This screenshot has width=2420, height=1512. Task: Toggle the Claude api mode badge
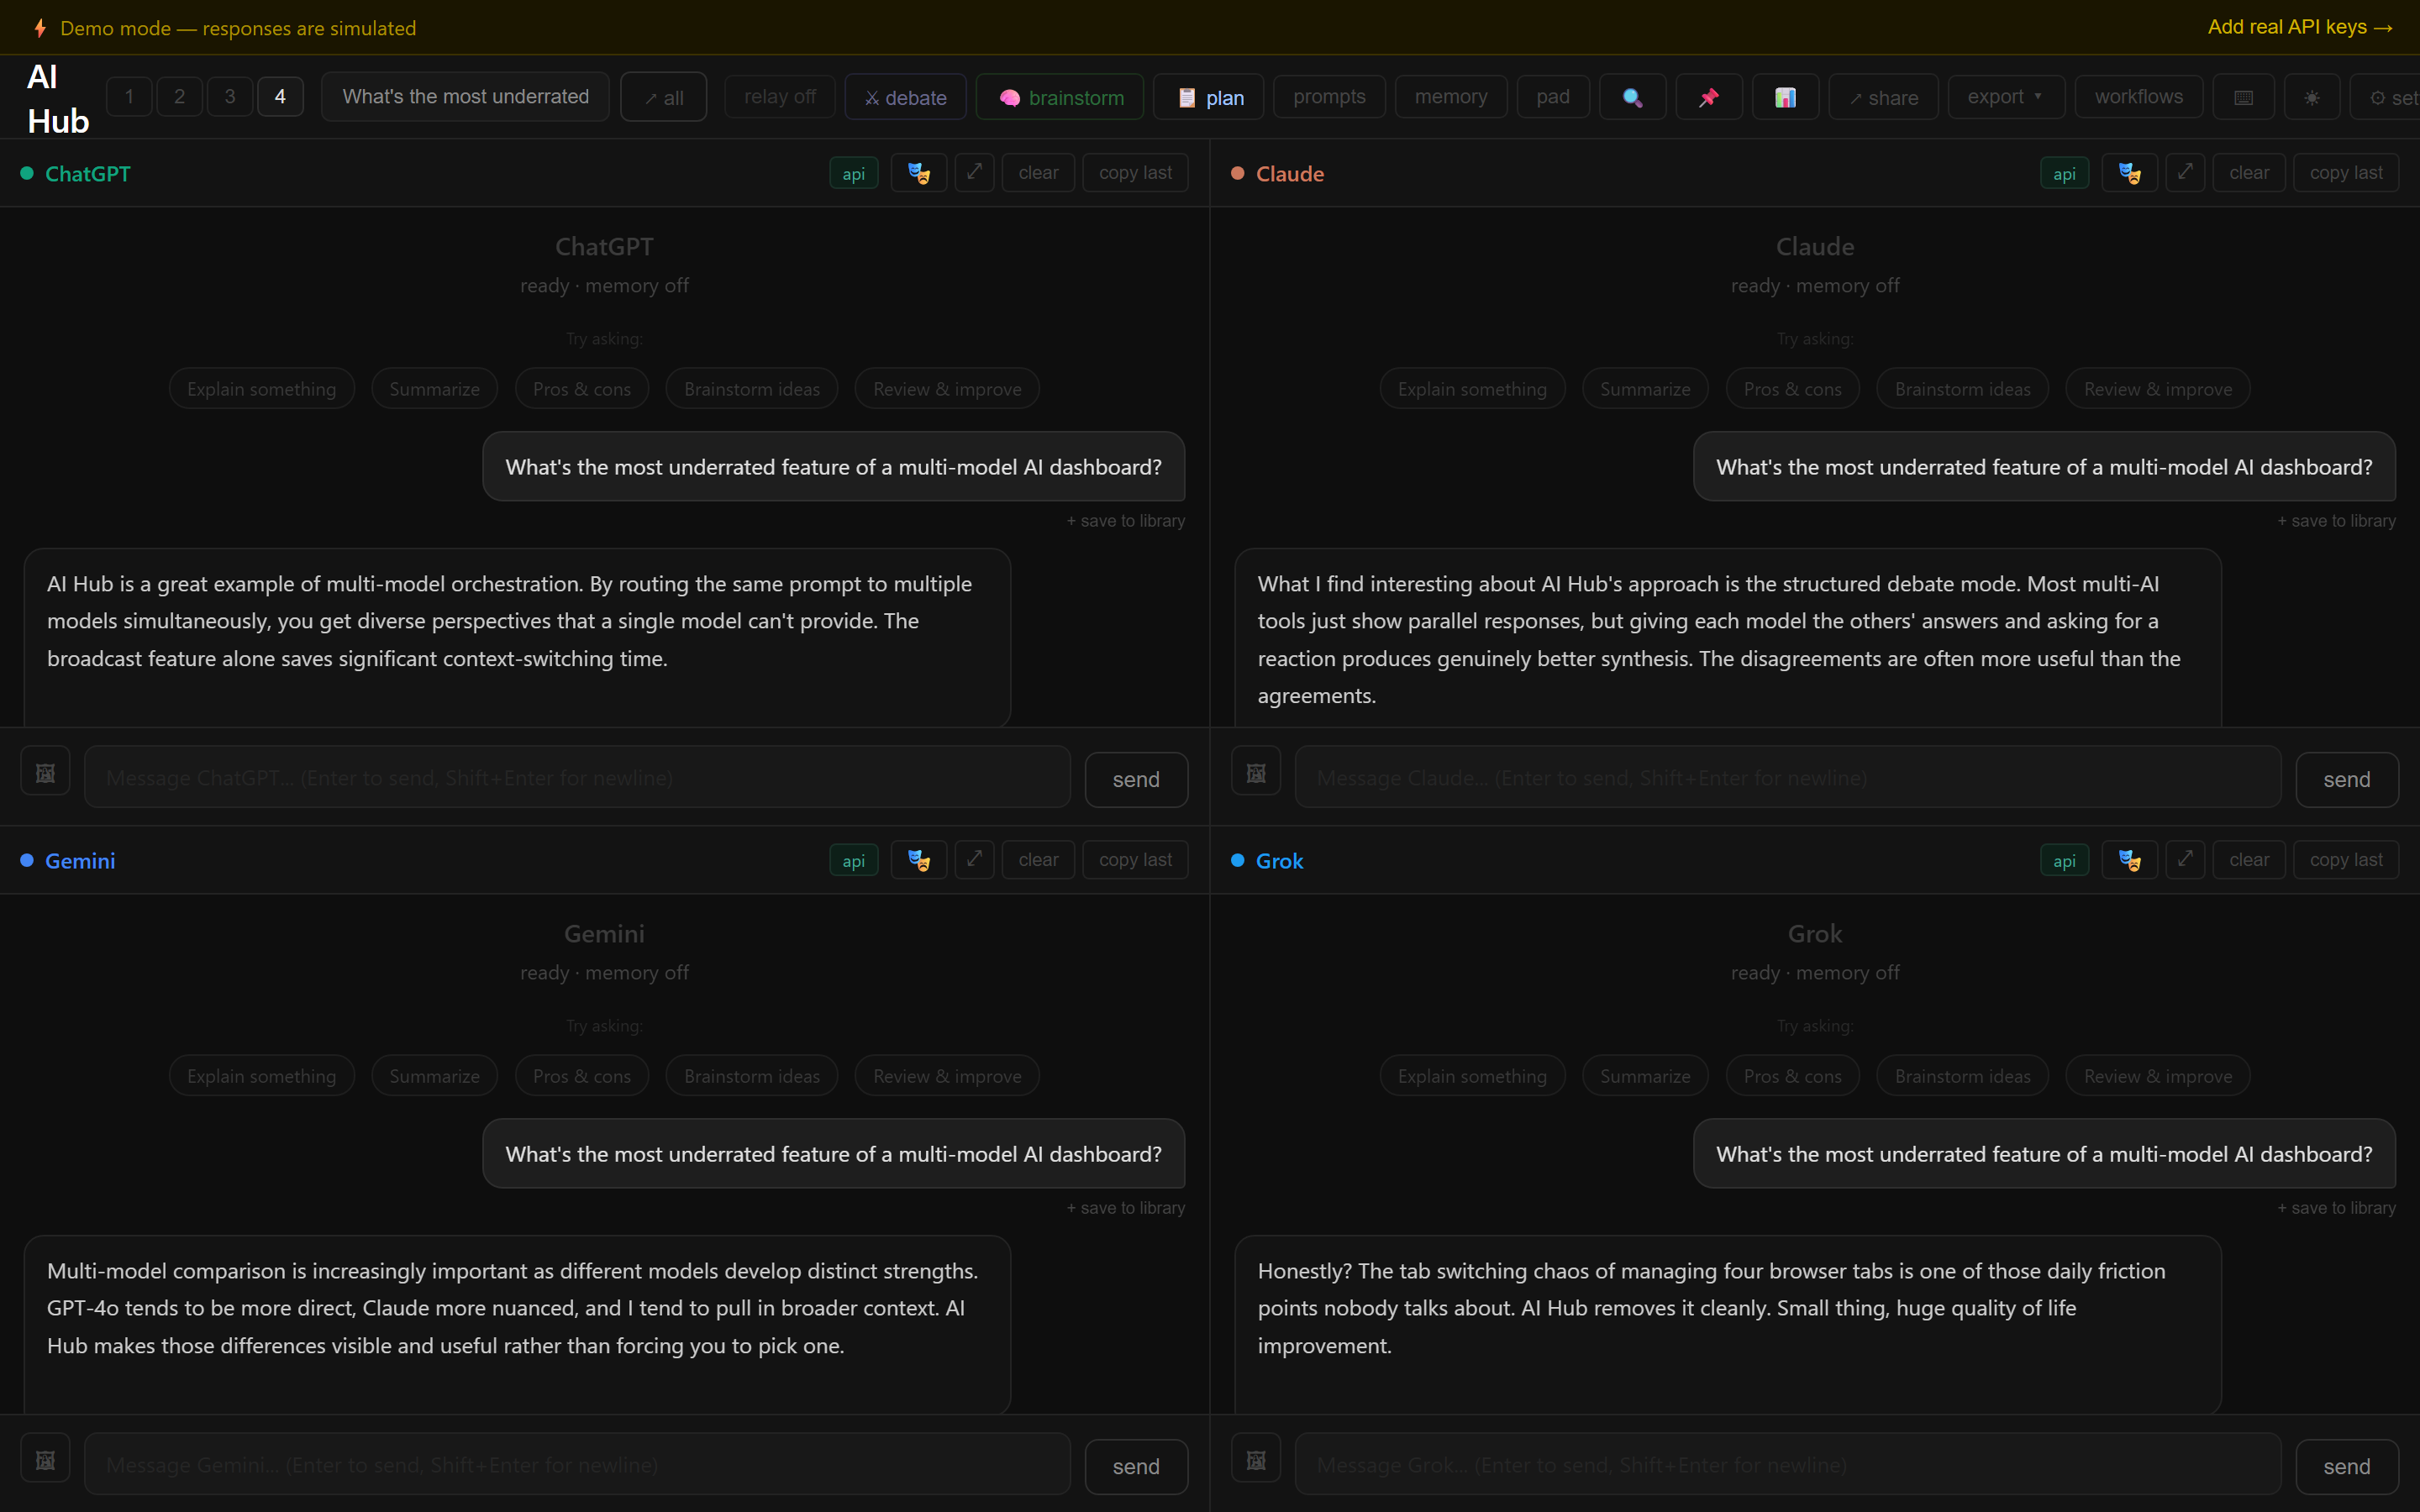tap(2064, 173)
